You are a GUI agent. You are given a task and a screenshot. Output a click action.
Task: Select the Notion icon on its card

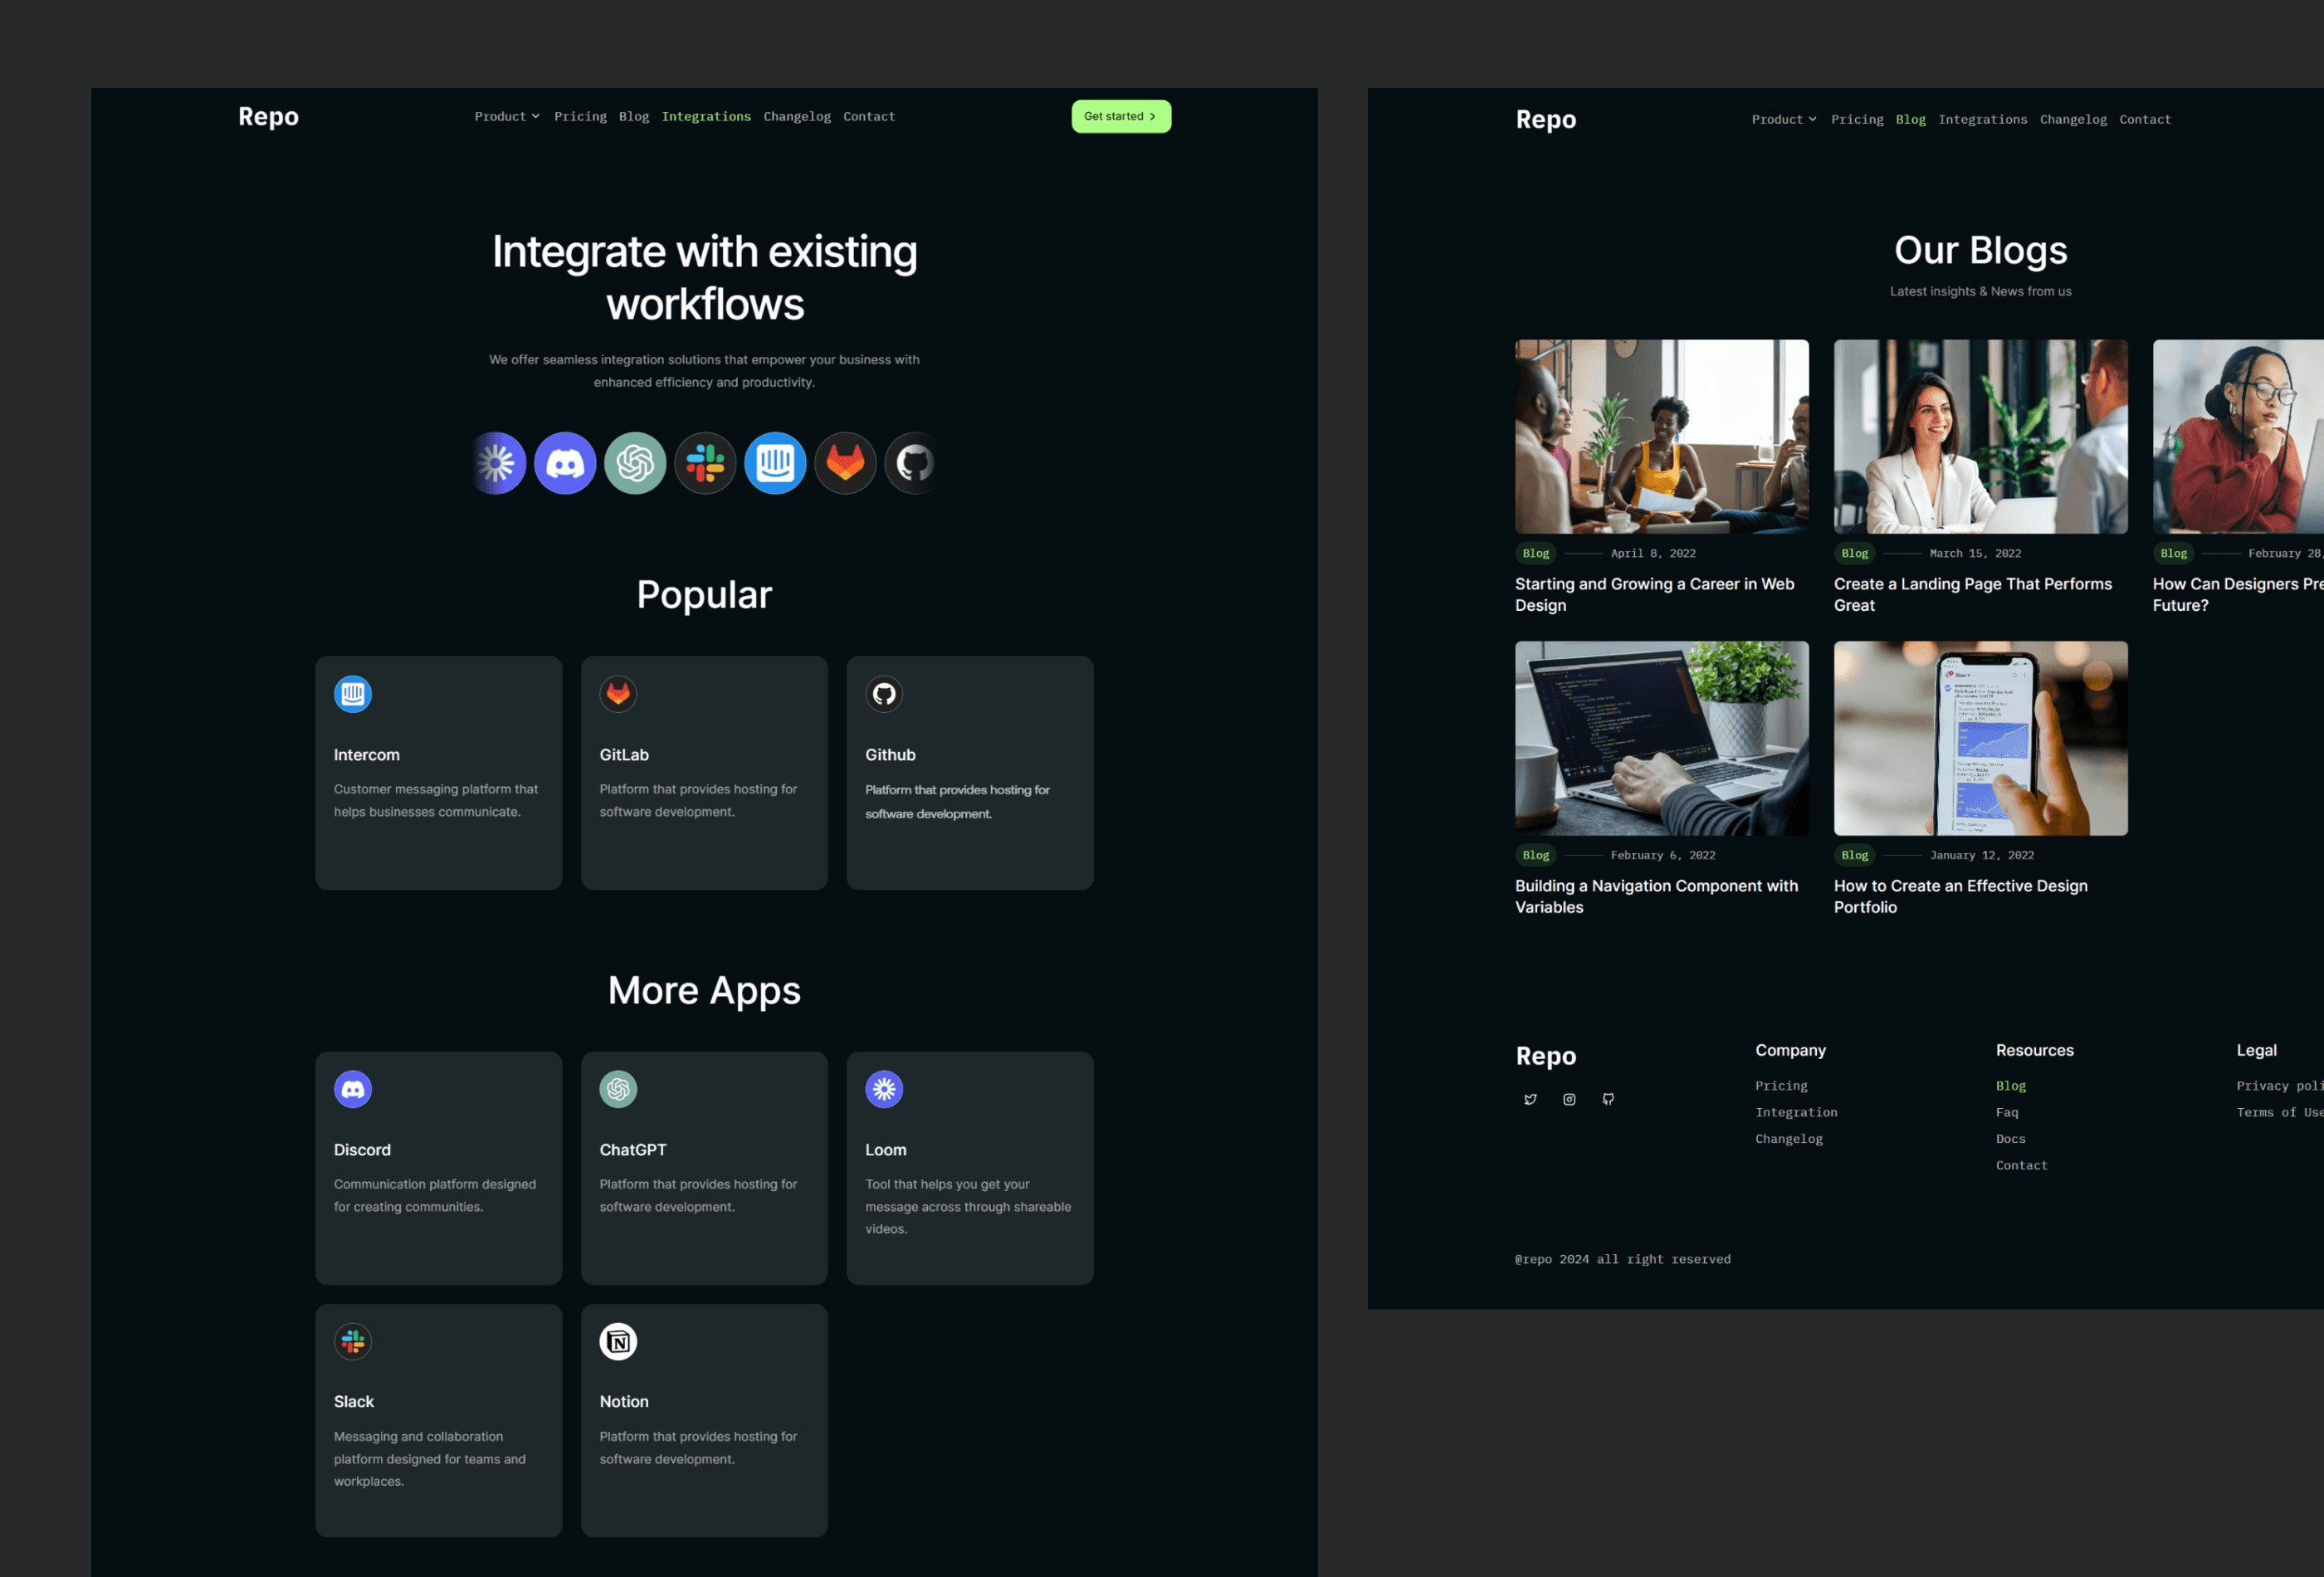click(x=618, y=1341)
